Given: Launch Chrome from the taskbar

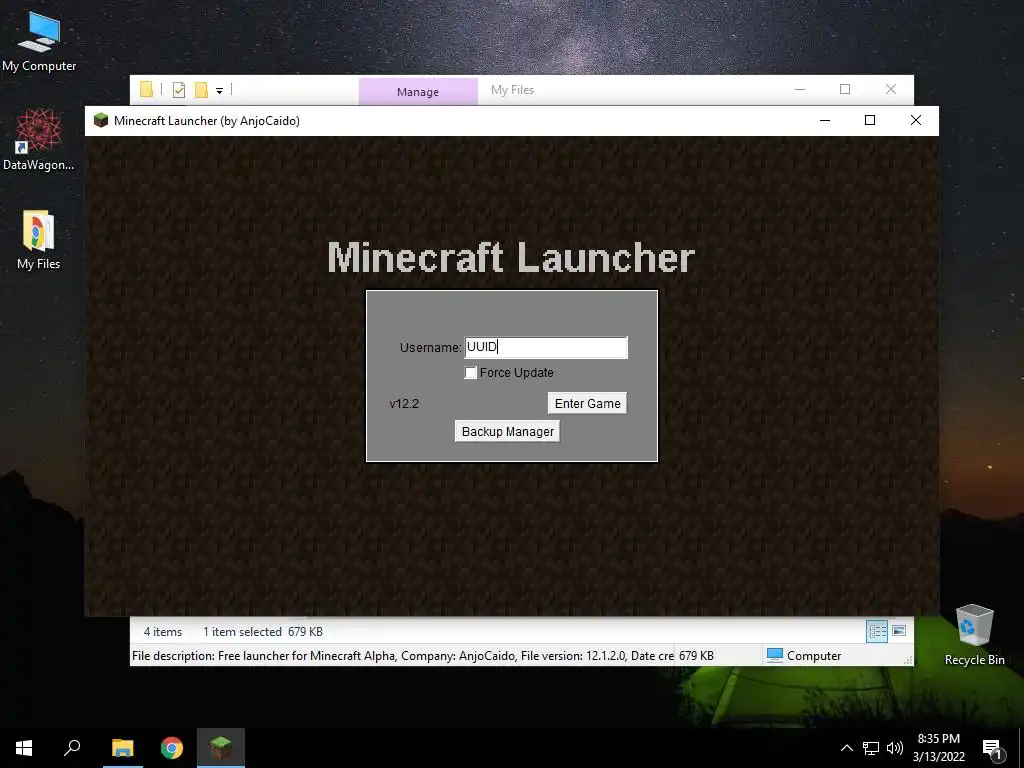Looking at the screenshot, I should click(172, 748).
